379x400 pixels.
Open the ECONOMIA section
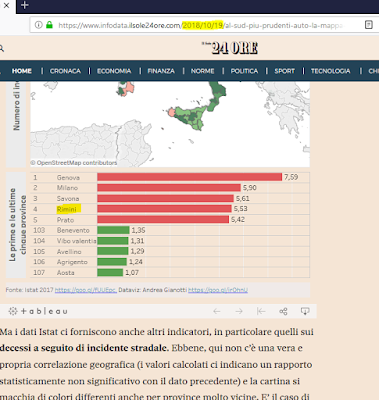(x=114, y=71)
